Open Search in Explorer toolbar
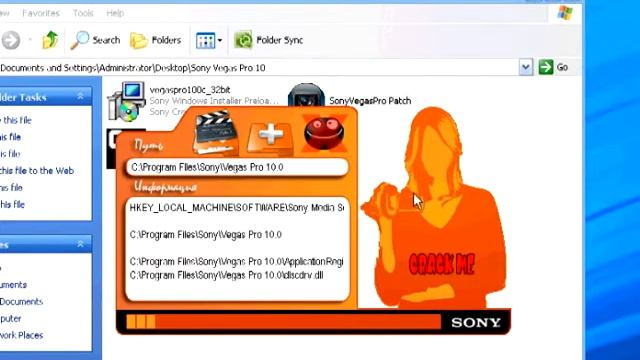This screenshot has height=360, width=640. click(95, 40)
